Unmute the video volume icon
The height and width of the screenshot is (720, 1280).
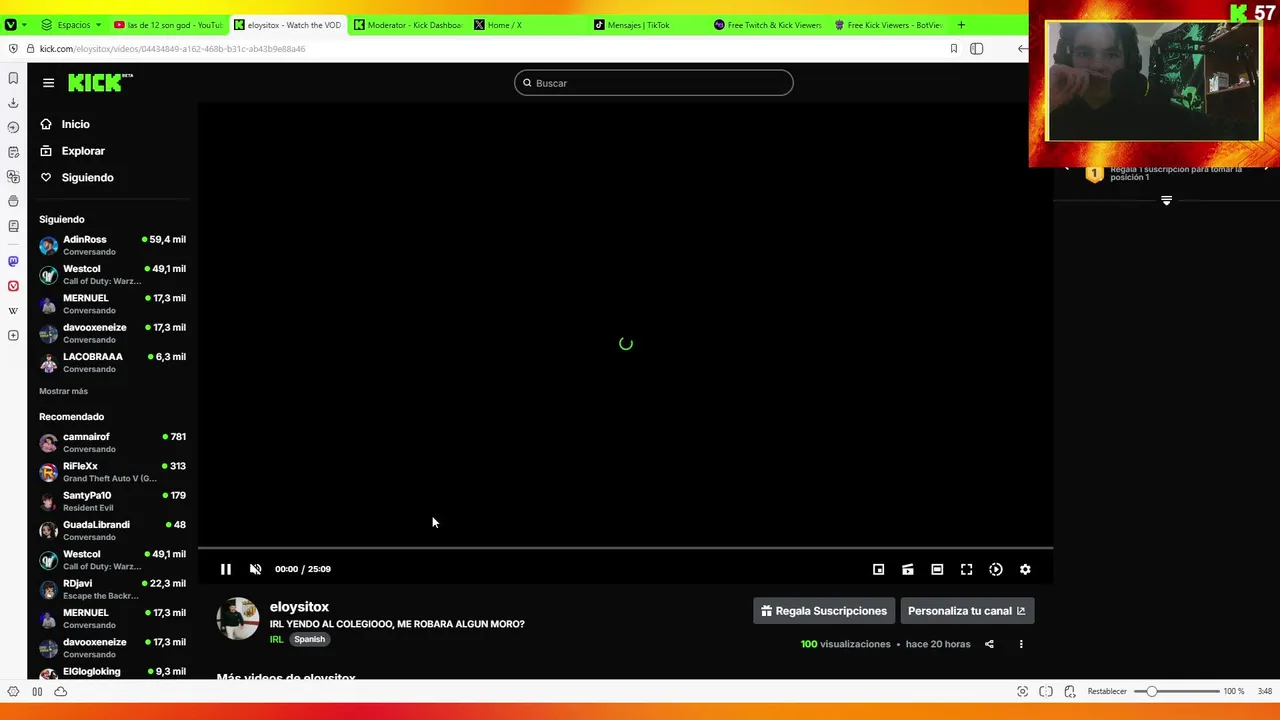pyautogui.click(x=255, y=569)
